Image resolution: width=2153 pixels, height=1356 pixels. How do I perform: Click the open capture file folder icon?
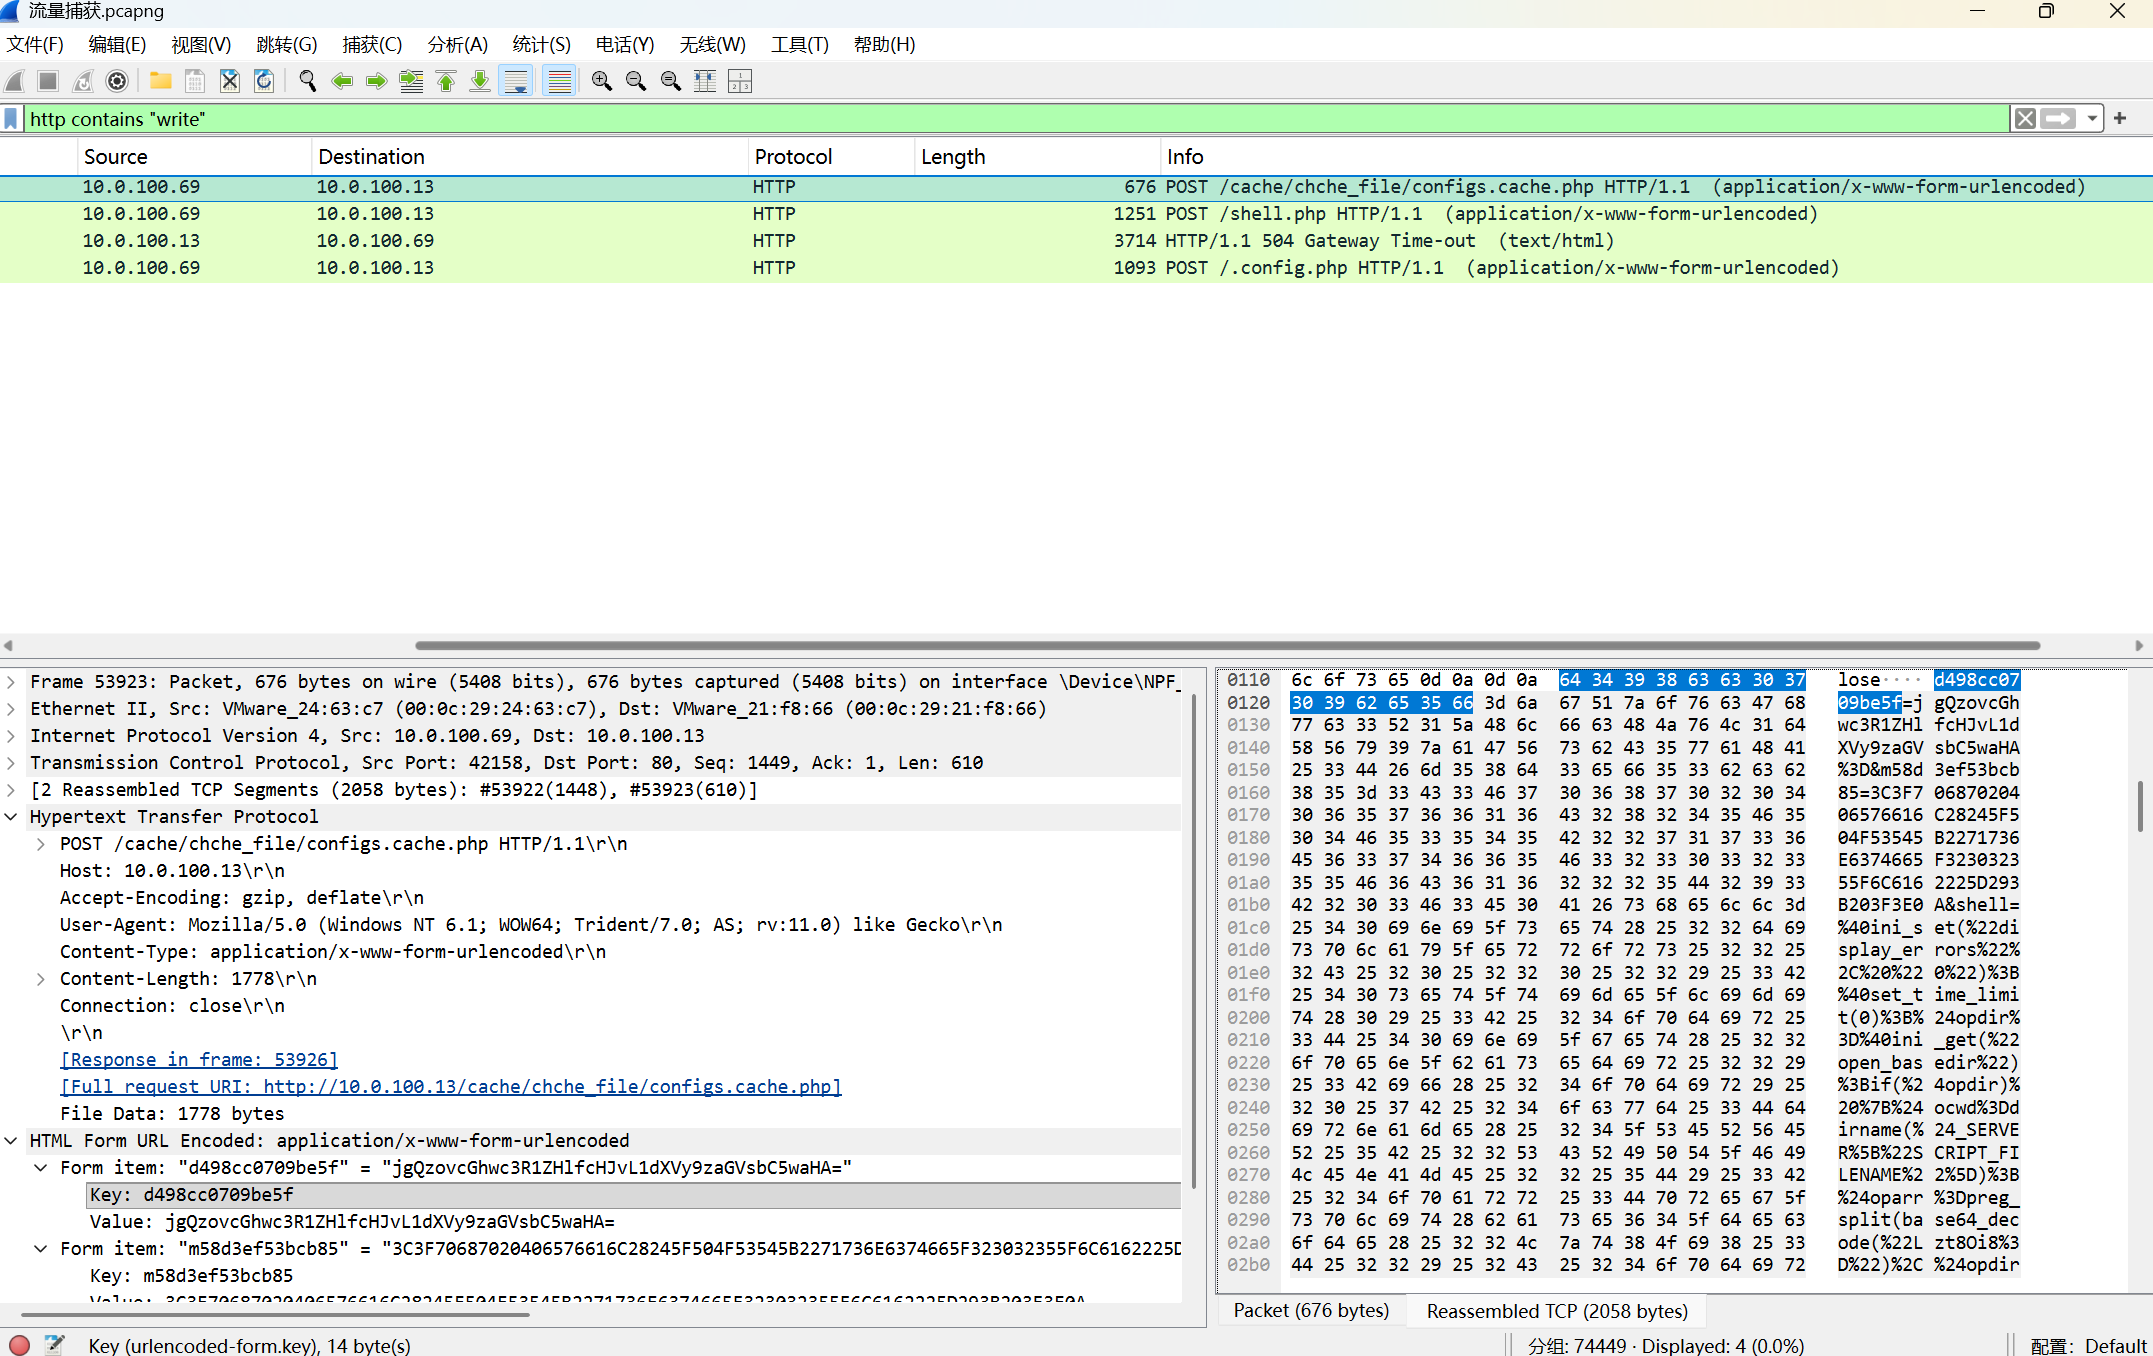click(x=160, y=81)
